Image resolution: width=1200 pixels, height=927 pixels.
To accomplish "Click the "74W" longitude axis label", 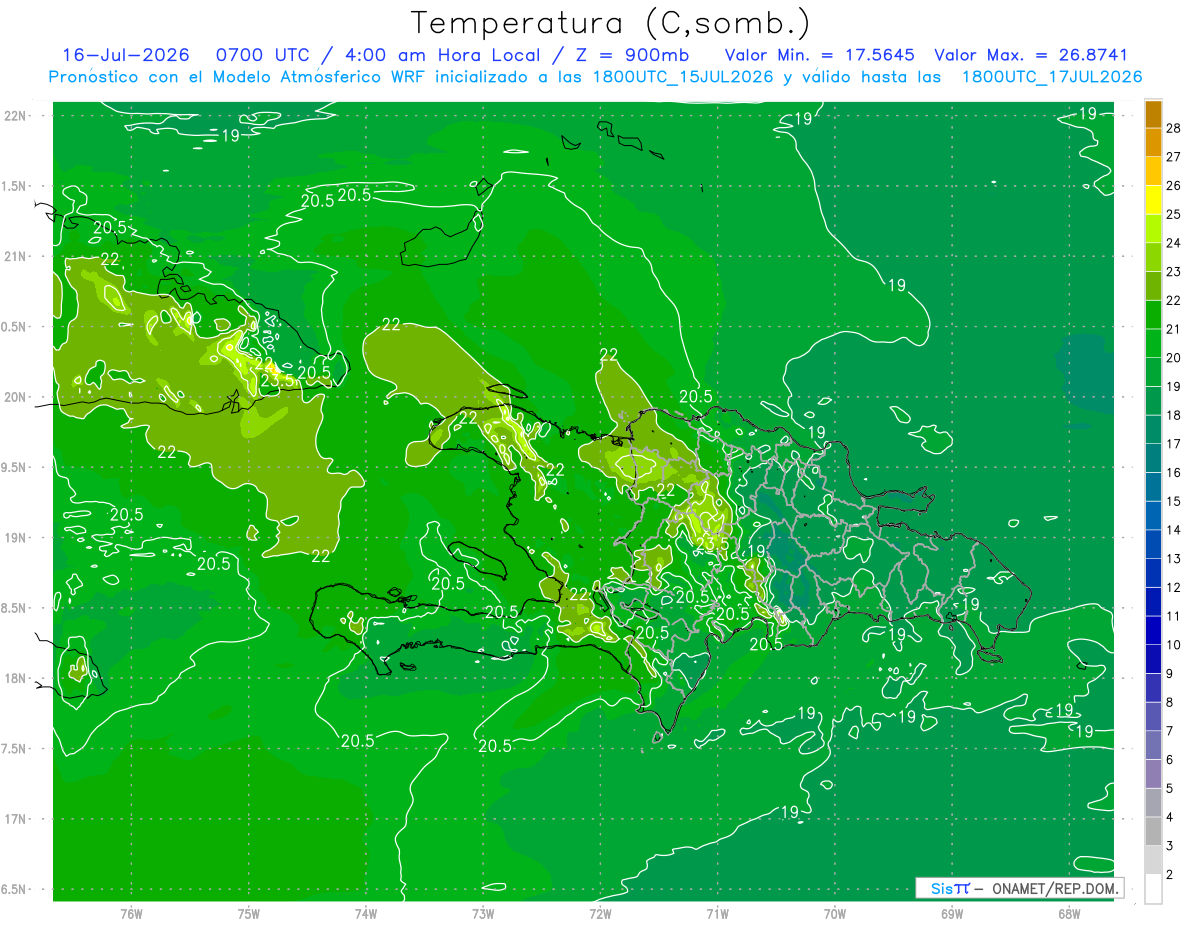I will pyautogui.click(x=366, y=913).
